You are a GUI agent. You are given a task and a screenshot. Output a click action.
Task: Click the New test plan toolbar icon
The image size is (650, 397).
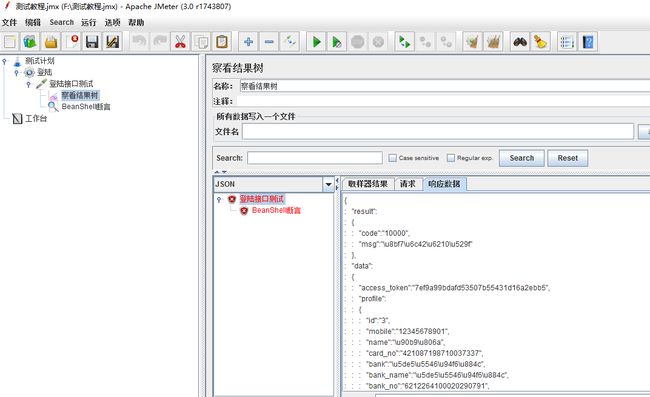(10, 42)
